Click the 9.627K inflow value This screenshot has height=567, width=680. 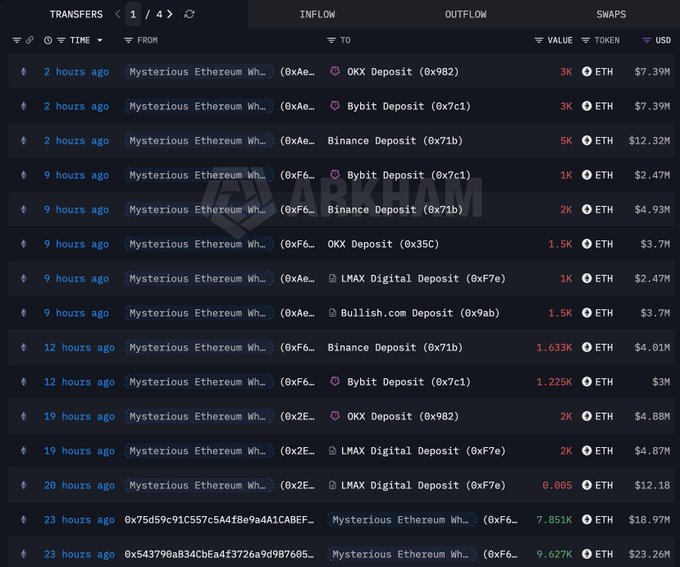(x=554, y=554)
